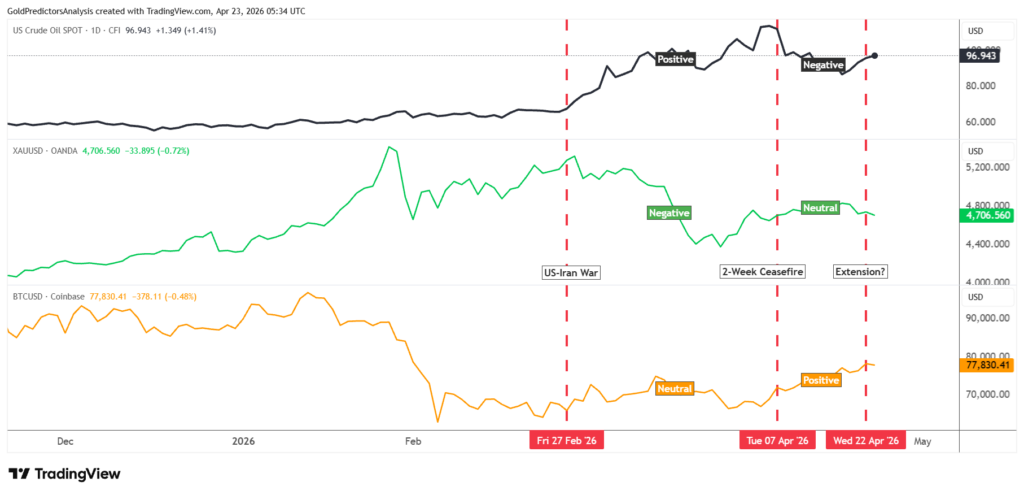Click the orange Neutral label on Bitcoin chart
This screenshot has height=495, width=1024.
[x=675, y=388]
